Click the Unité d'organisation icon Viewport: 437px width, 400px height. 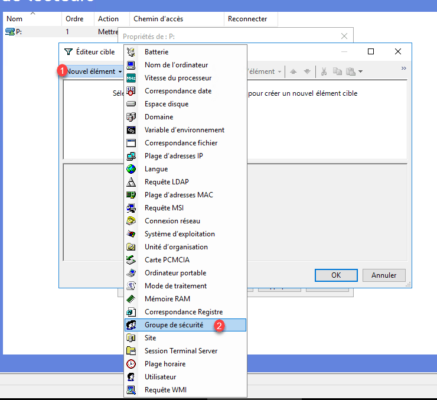click(131, 247)
